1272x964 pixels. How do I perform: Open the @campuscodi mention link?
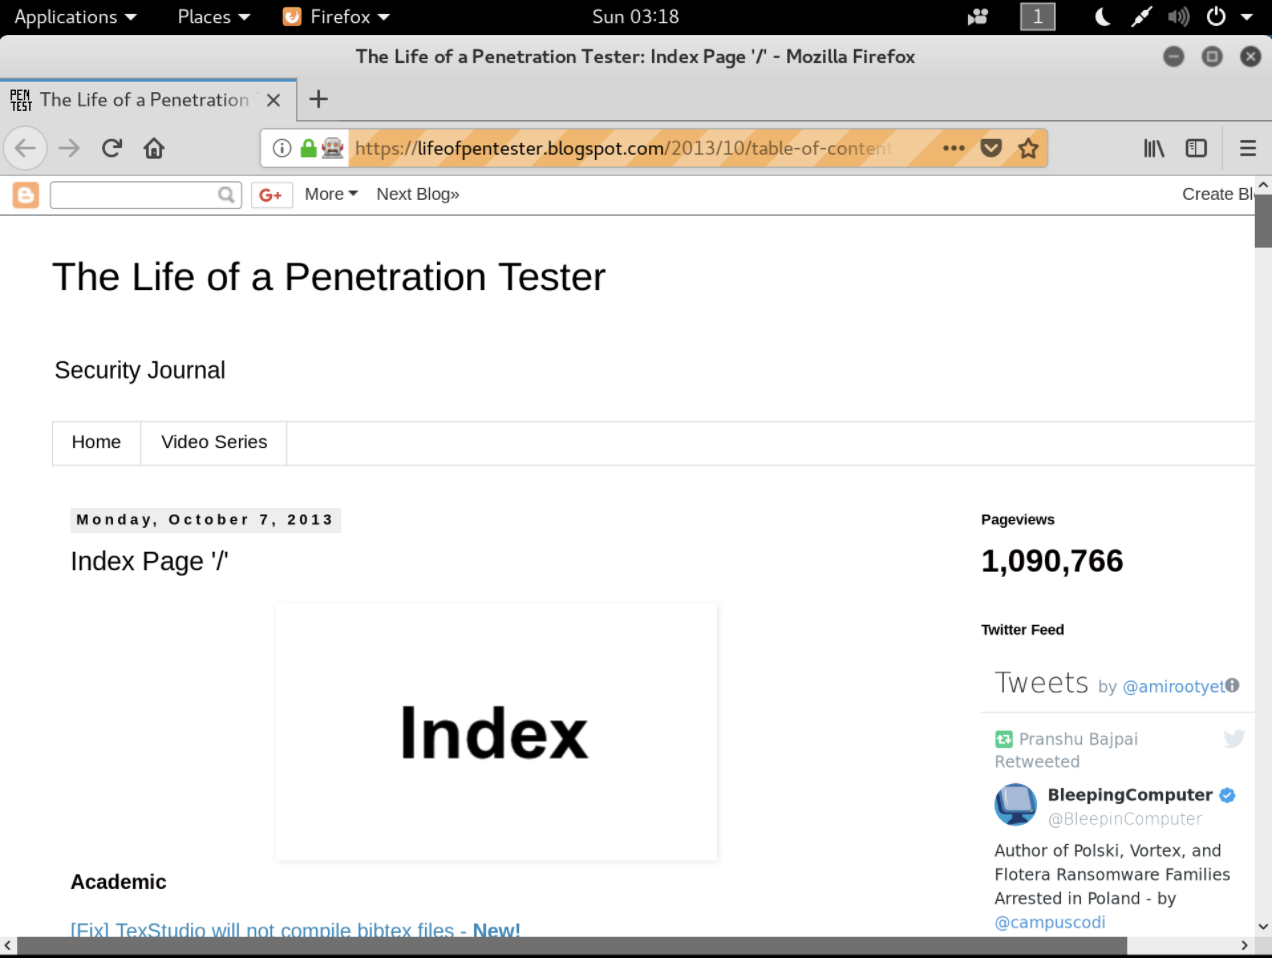pos(1050,922)
